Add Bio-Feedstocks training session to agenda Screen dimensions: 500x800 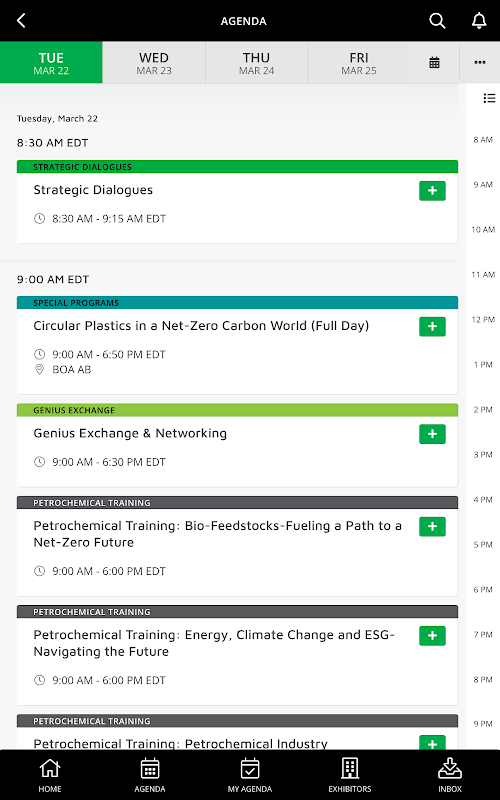pyautogui.click(x=432, y=527)
